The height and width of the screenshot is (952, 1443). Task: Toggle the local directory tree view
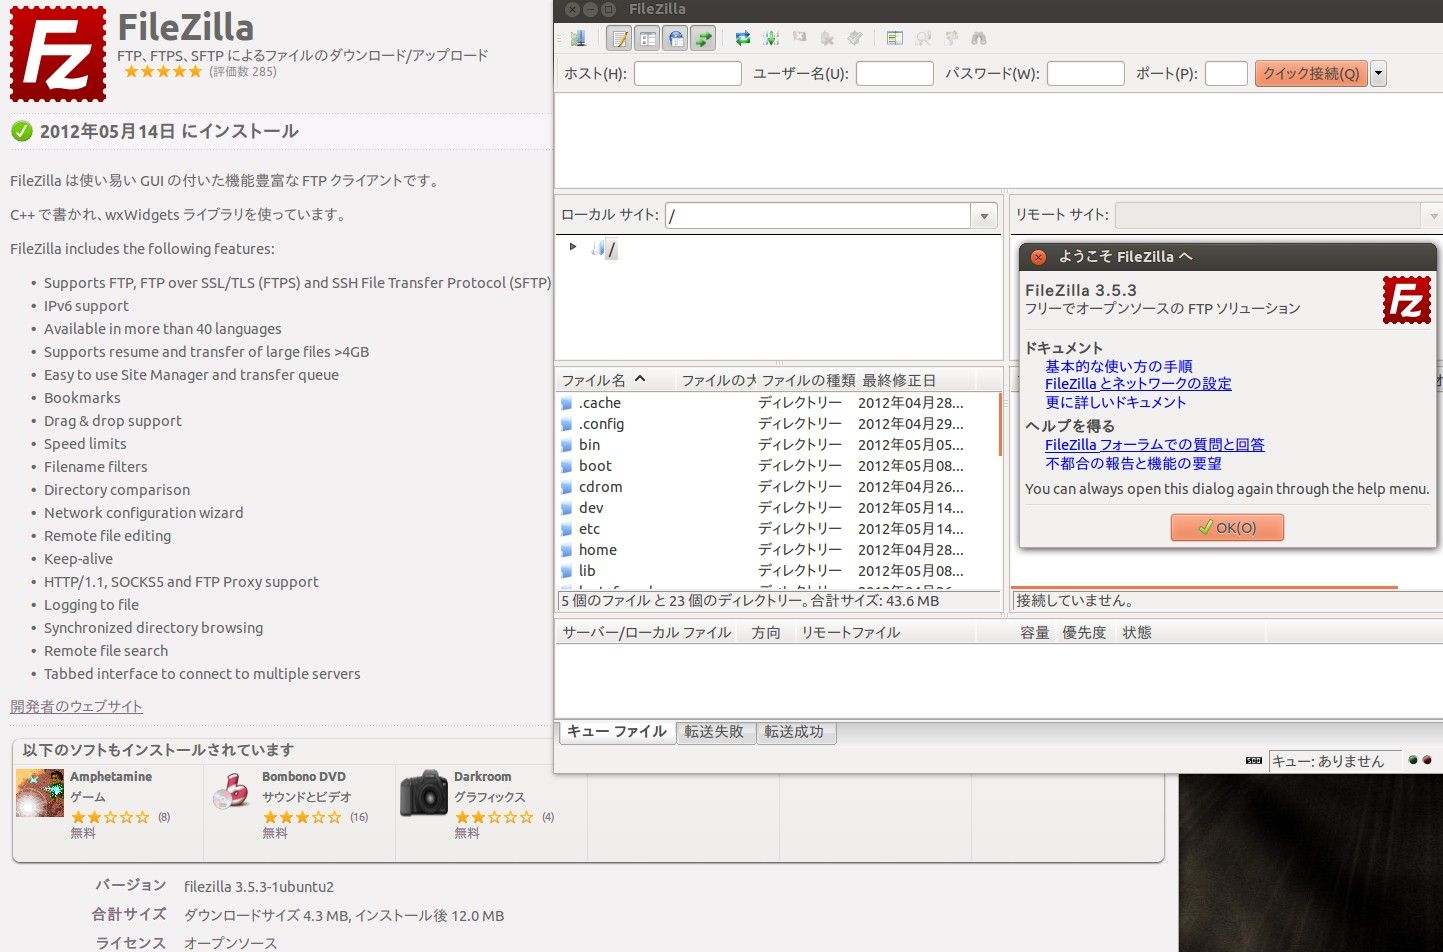tap(648, 39)
